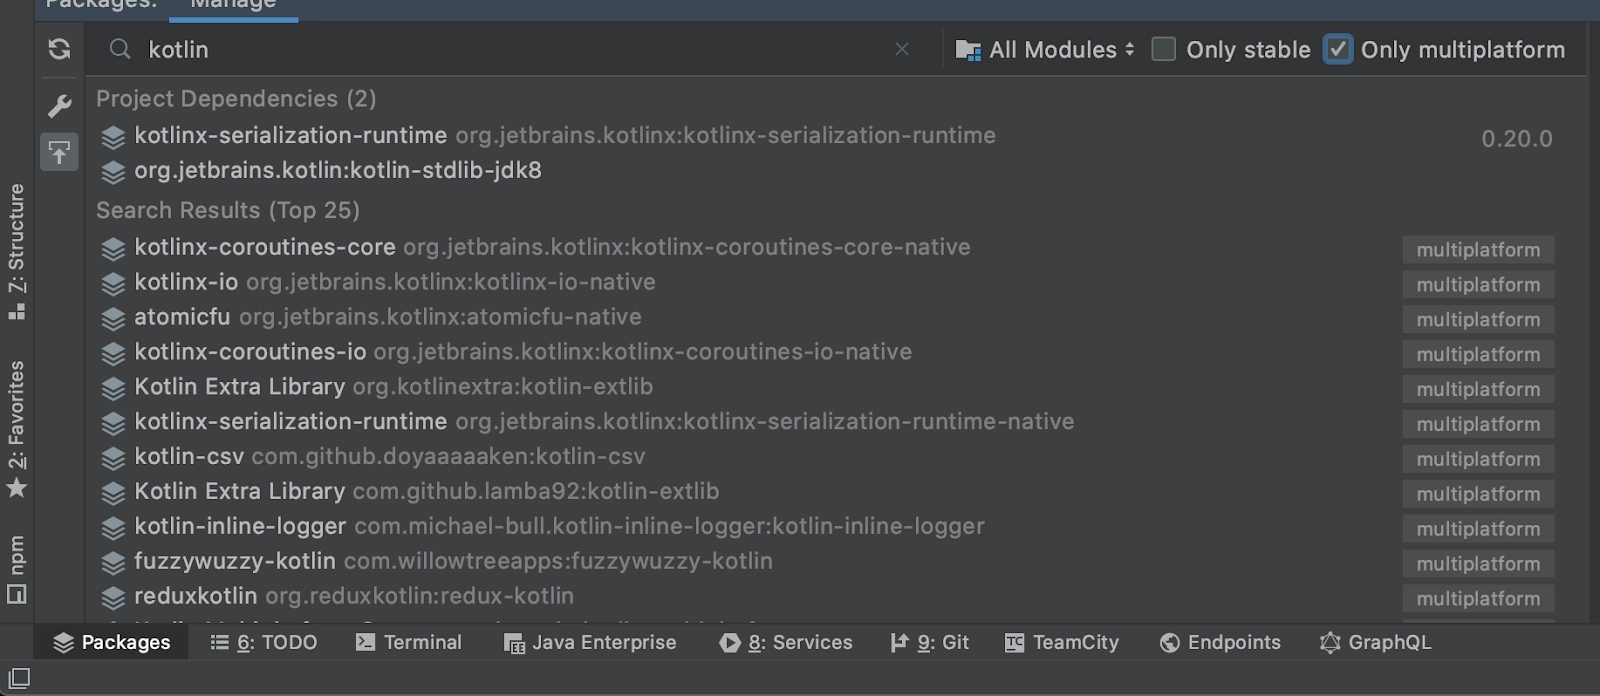
Task: Click multiplatform badge for reduxkotlin
Action: (1478, 599)
